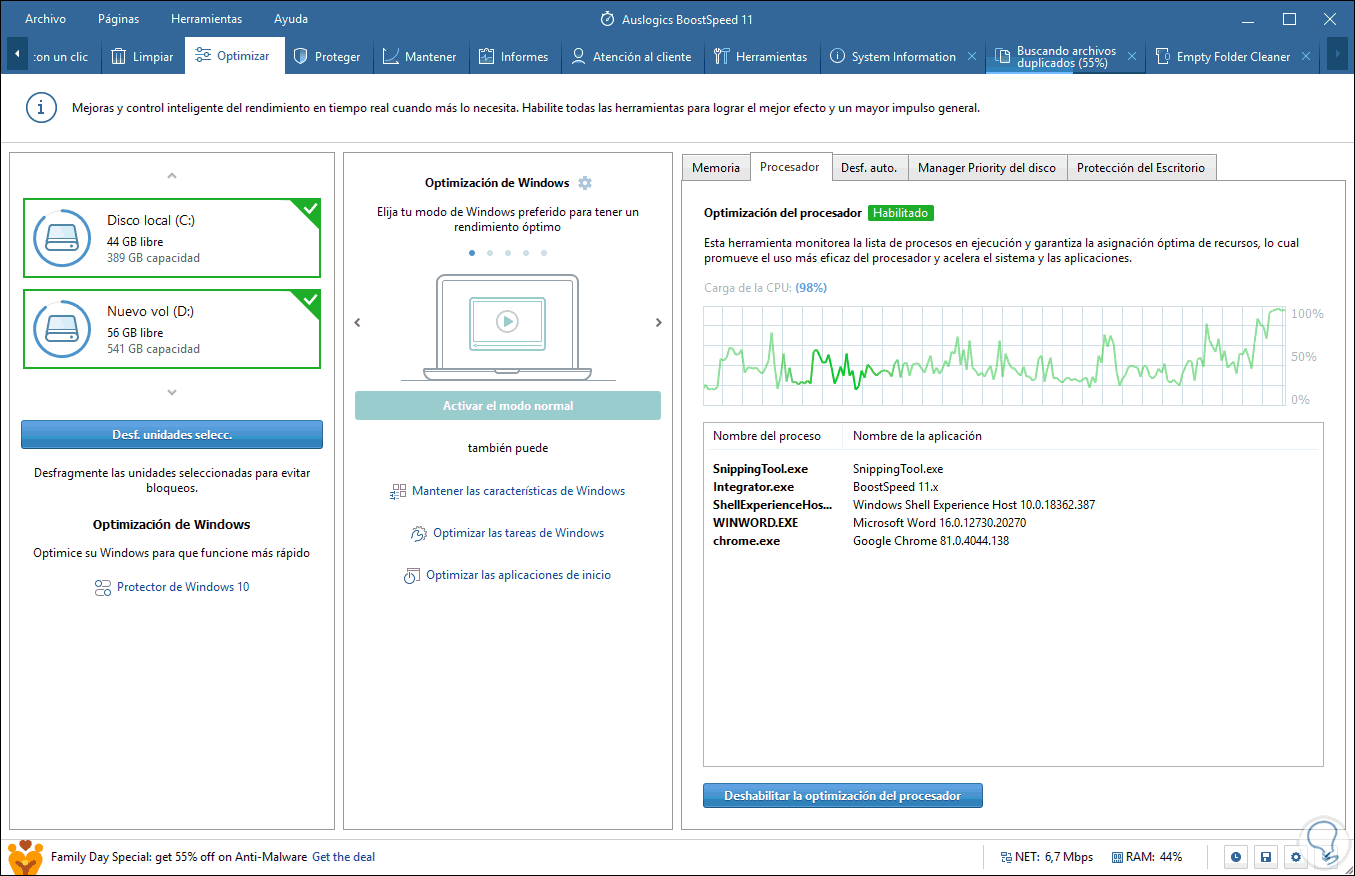Open Mantener las características de Windows link
Image resolution: width=1355 pixels, height=876 pixels.
pos(518,491)
